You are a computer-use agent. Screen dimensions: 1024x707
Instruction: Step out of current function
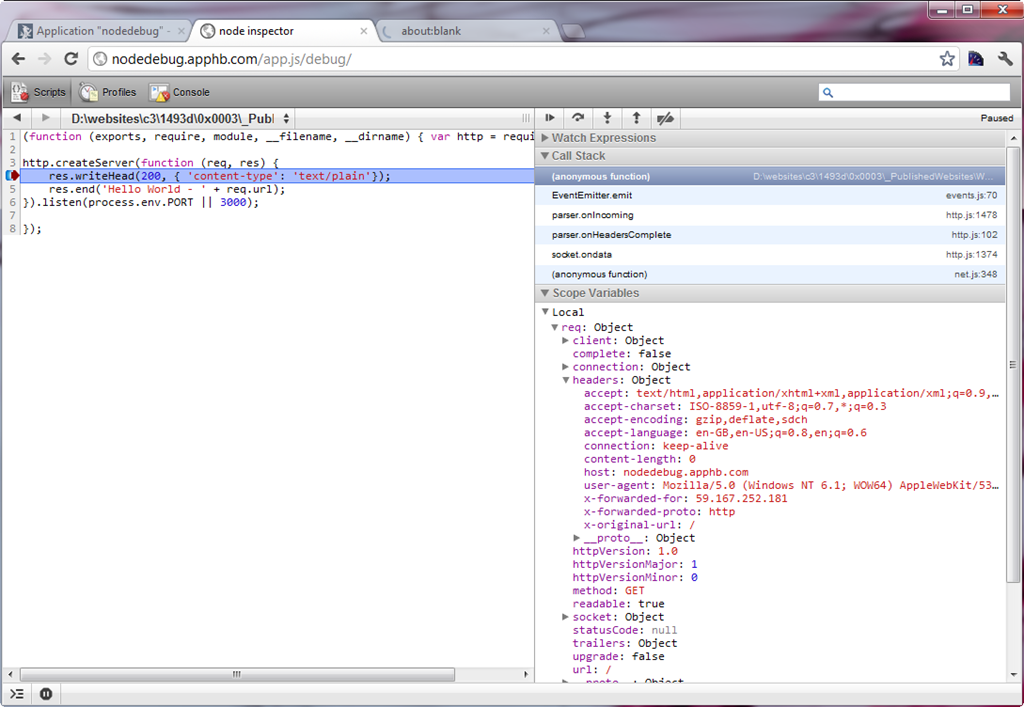[x=636, y=118]
